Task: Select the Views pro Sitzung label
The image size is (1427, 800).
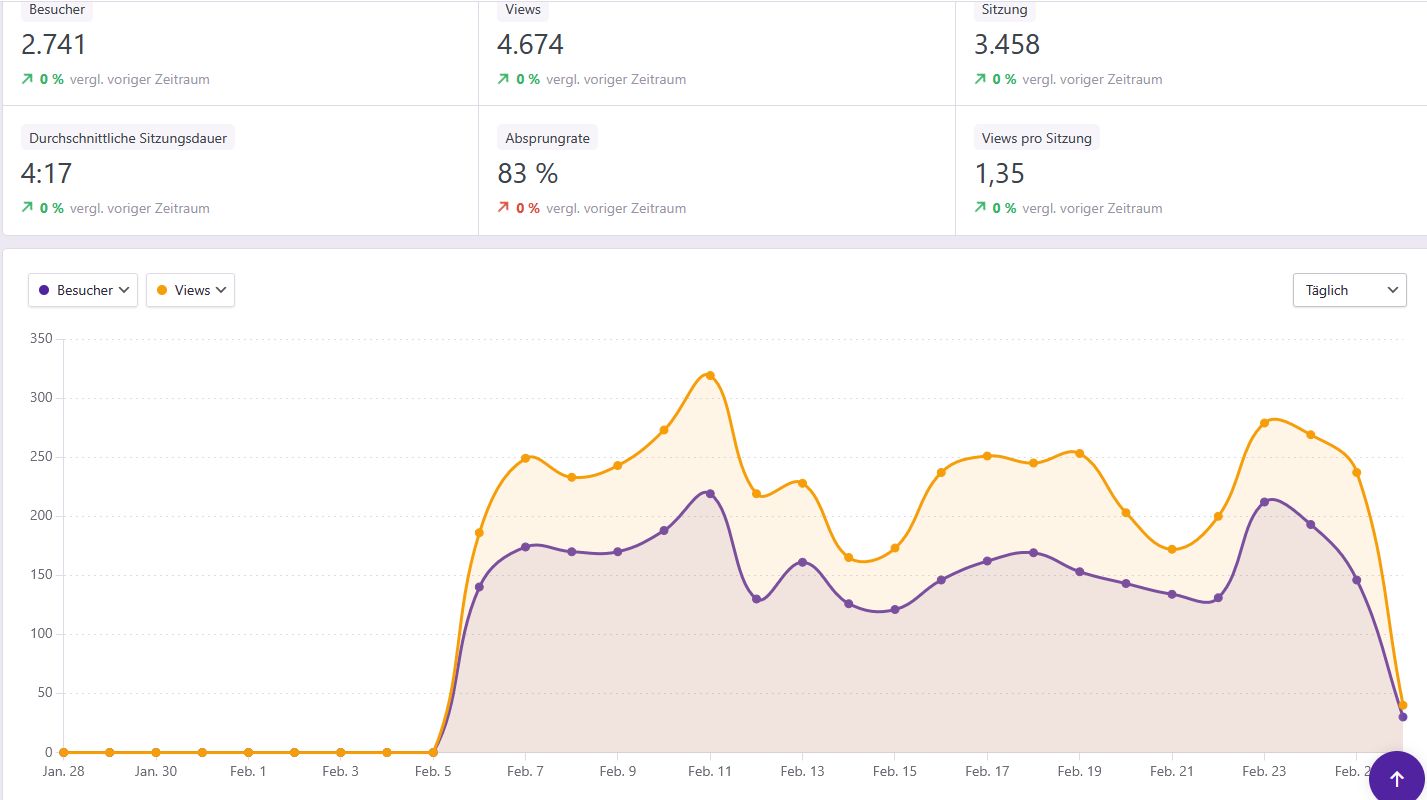Action: (x=1036, y=138)
